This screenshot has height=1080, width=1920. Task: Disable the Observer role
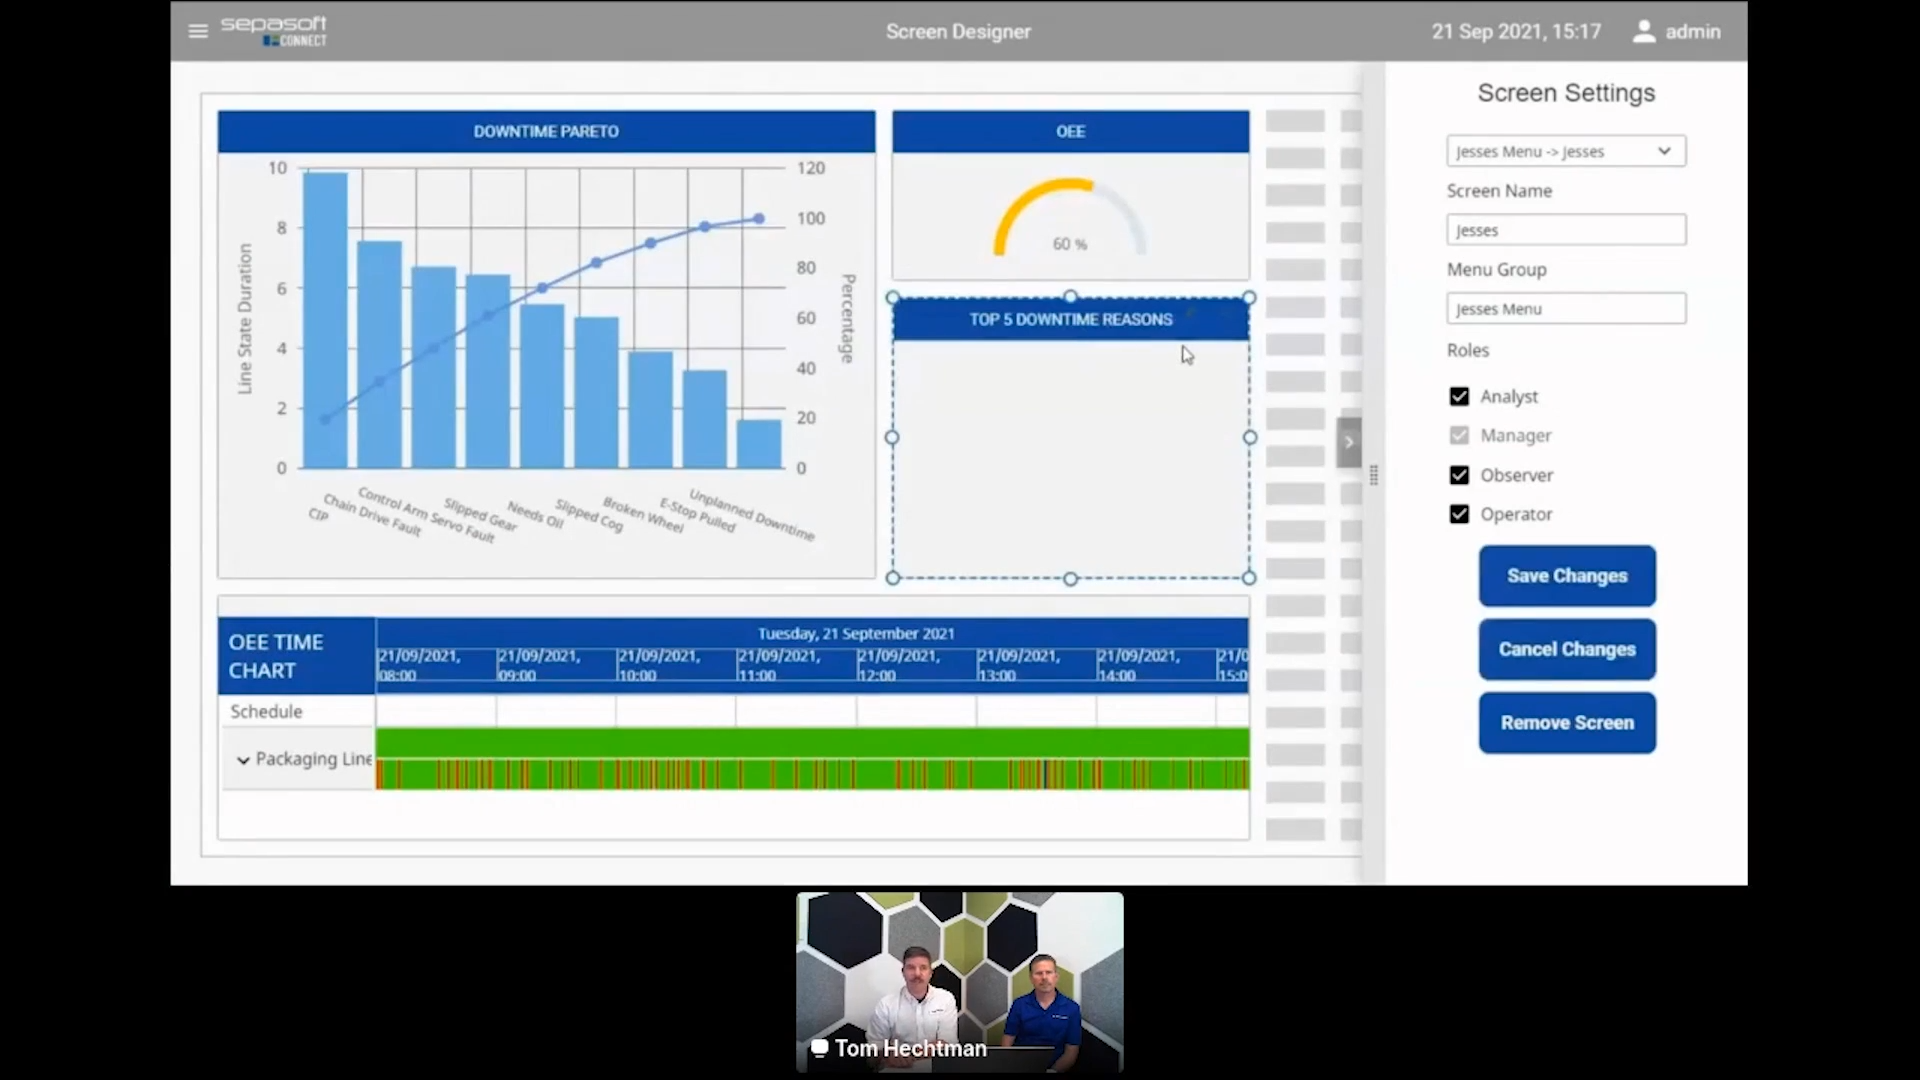1459,475
